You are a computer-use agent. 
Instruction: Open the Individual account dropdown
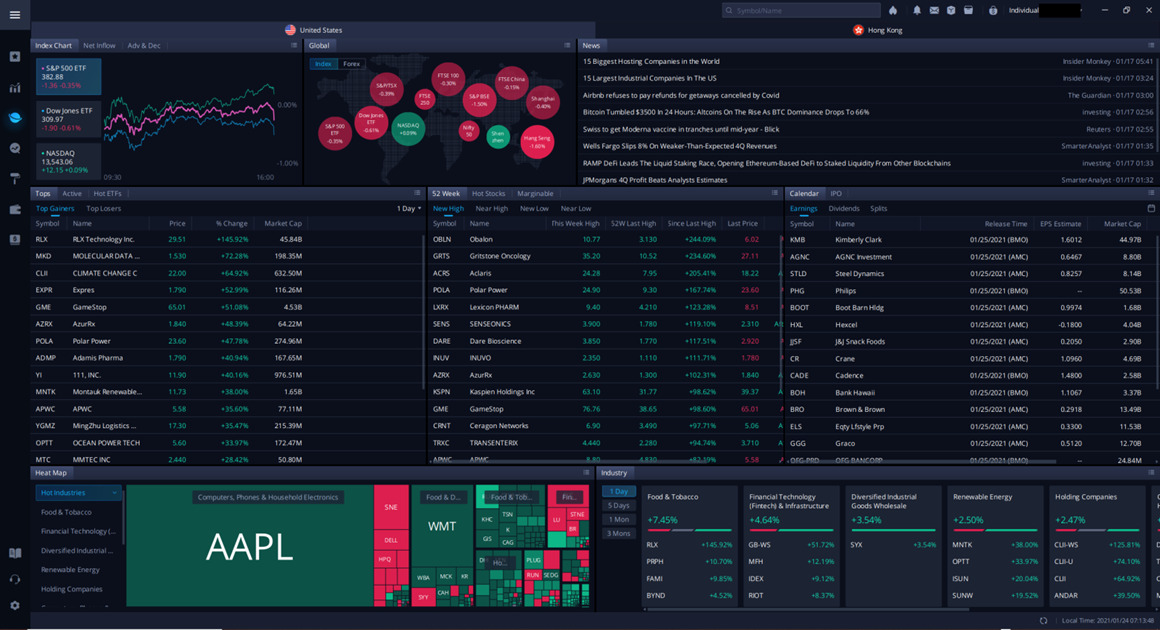(1045, 10)
